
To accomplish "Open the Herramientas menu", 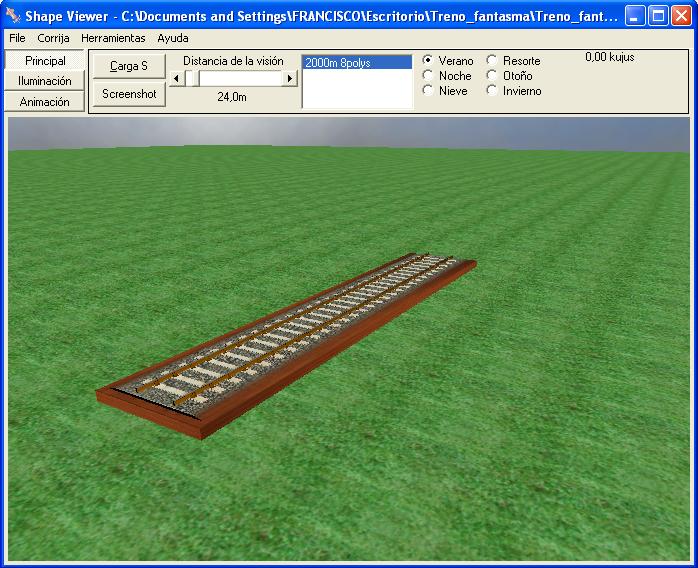I will (113, 38).
